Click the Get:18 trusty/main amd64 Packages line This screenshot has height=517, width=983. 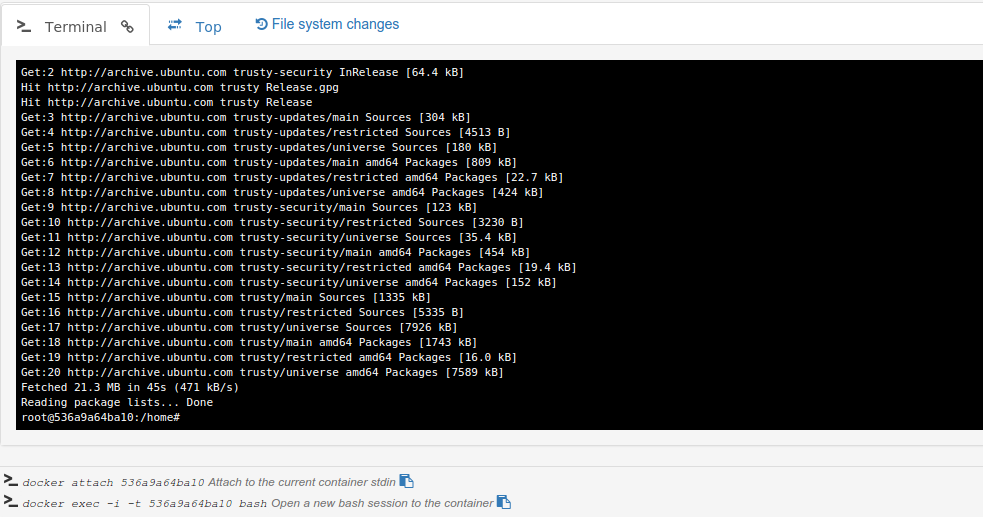[x=249, y=342]
